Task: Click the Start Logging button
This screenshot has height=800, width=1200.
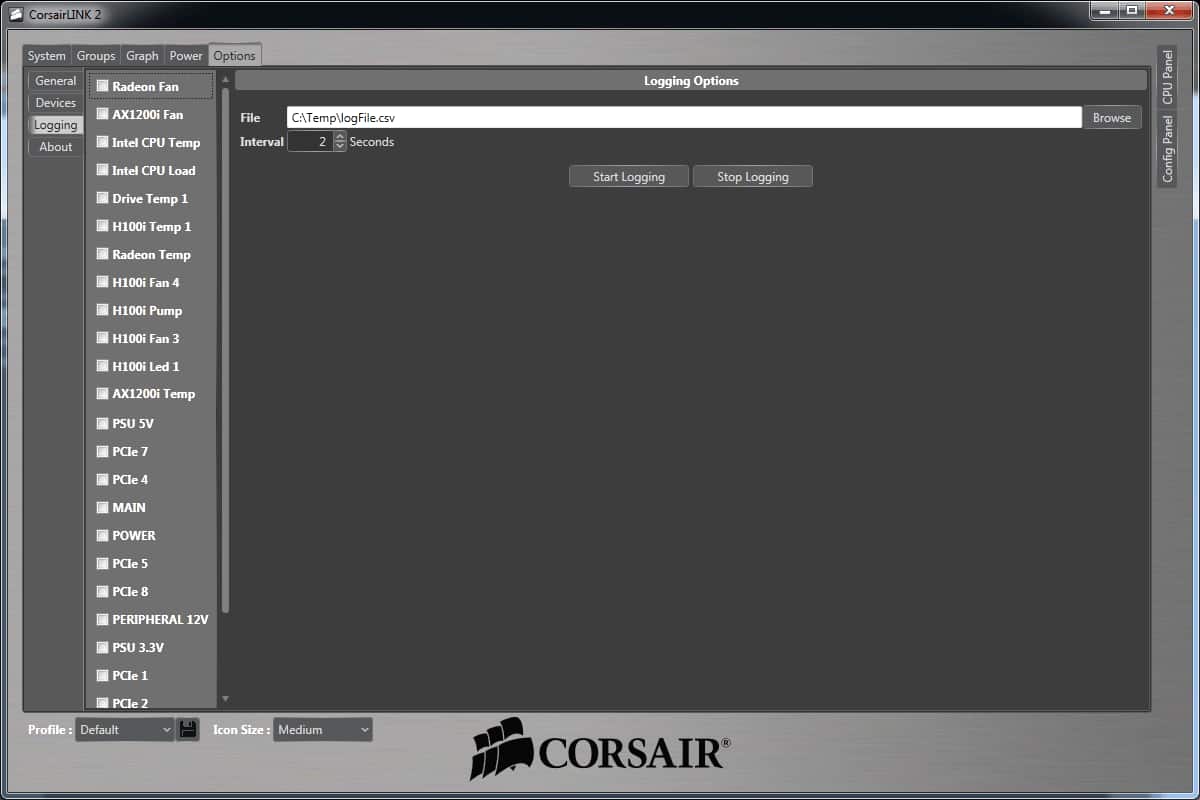Action: click(629, 177)
